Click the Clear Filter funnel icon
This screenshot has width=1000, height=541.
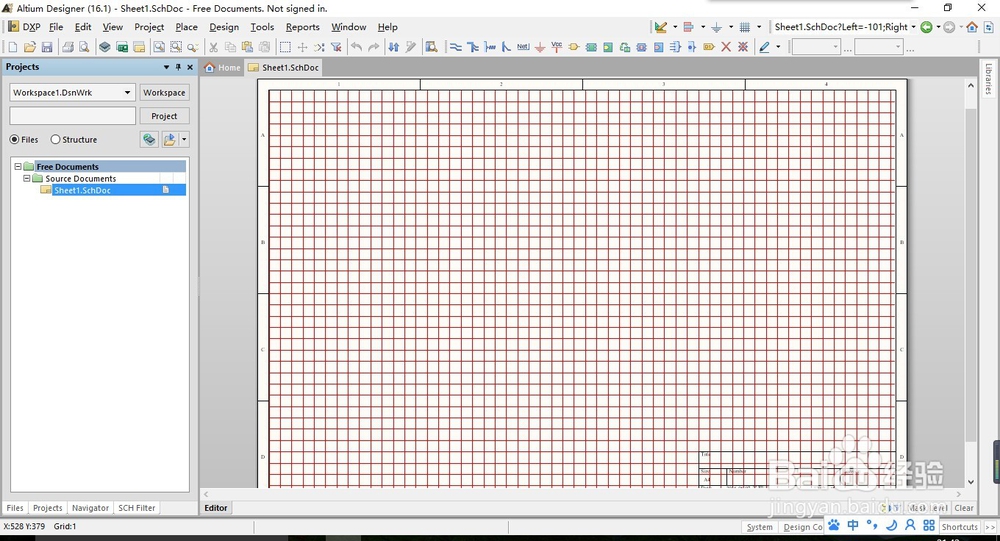pos(336,47)
